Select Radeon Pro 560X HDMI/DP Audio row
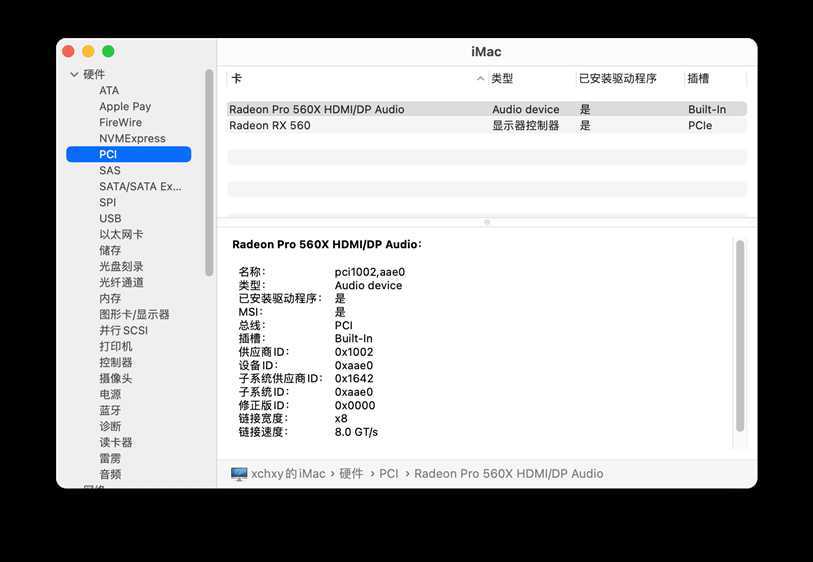Image resolution: width=813 pixels, height=562 pixels. [x=486, y=109]
